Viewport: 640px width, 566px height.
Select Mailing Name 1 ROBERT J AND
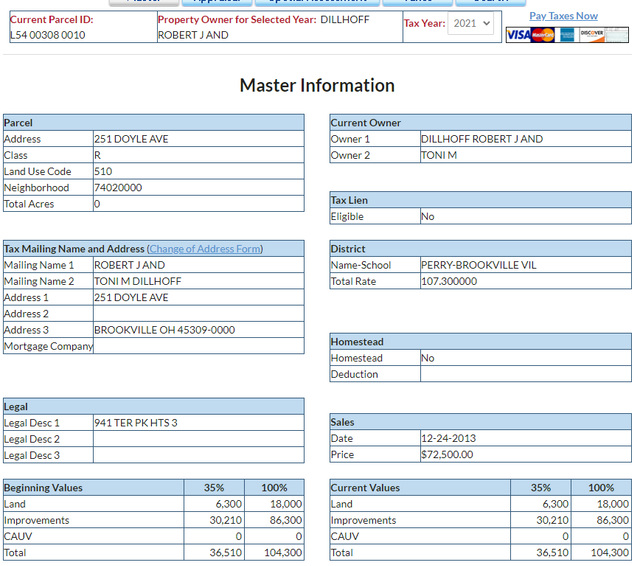[x=129, y=265]
